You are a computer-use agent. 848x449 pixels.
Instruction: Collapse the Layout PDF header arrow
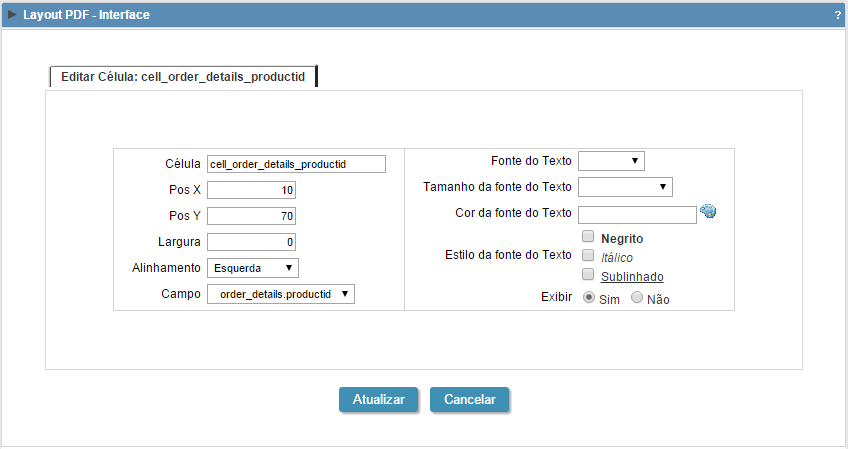click(12, 15)
